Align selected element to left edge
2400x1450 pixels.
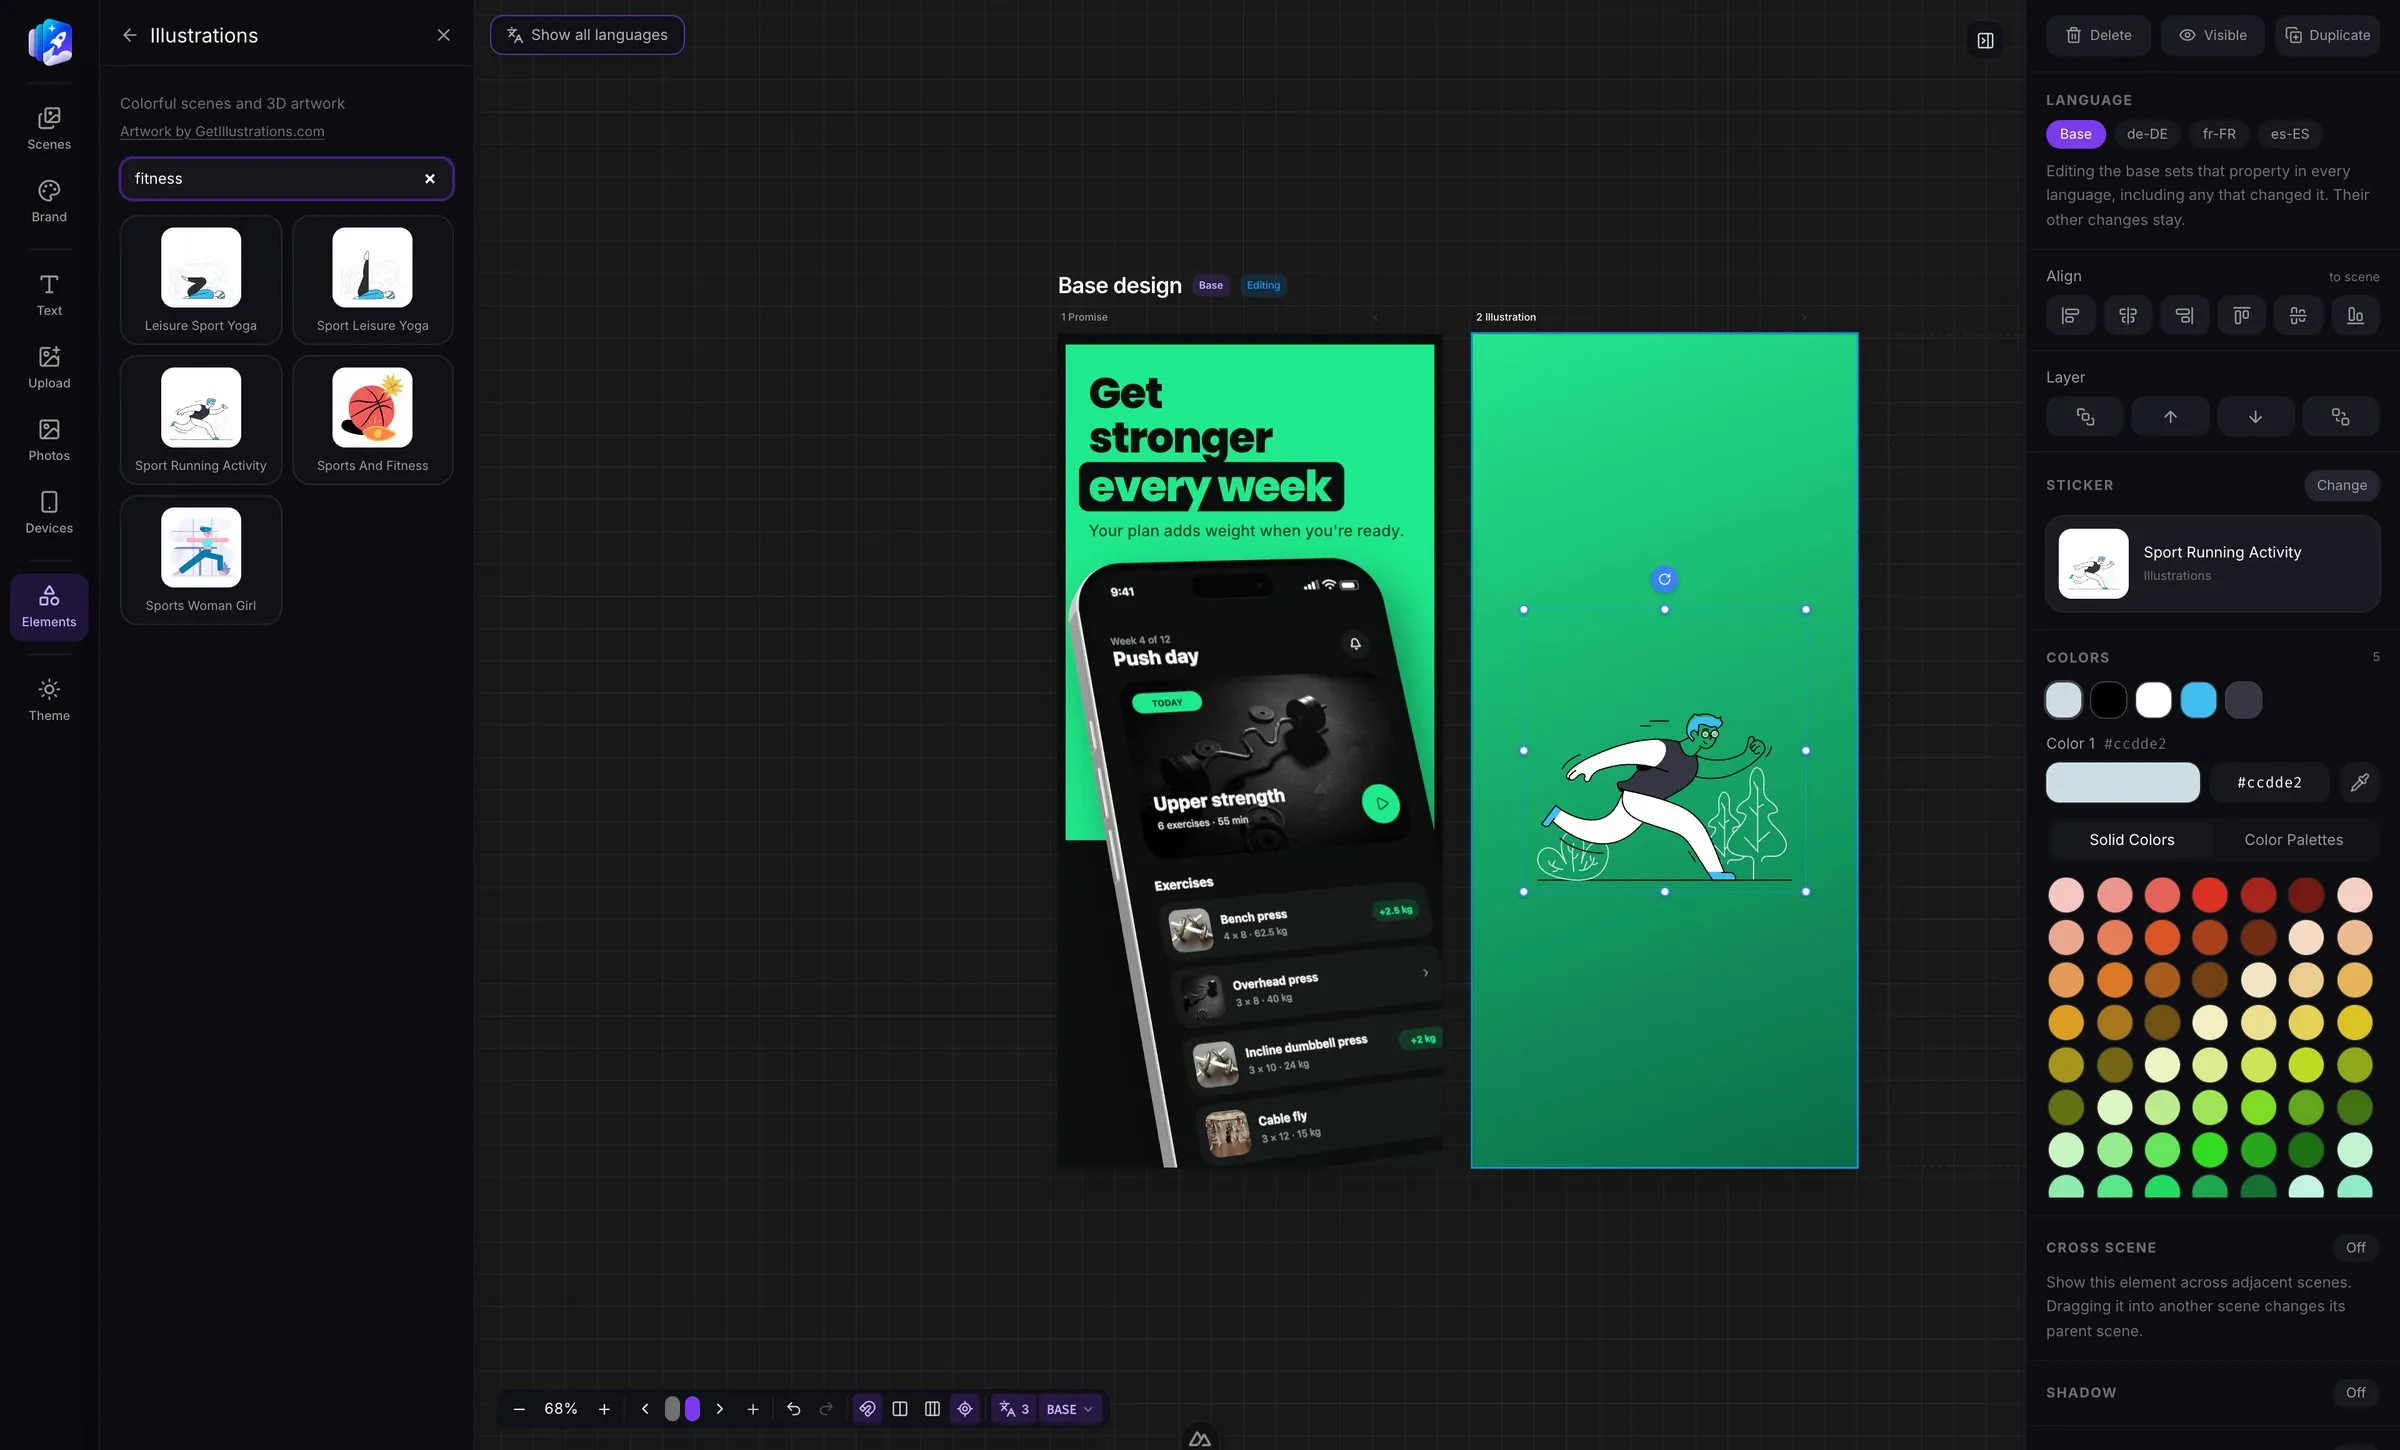pos(2070,316)
